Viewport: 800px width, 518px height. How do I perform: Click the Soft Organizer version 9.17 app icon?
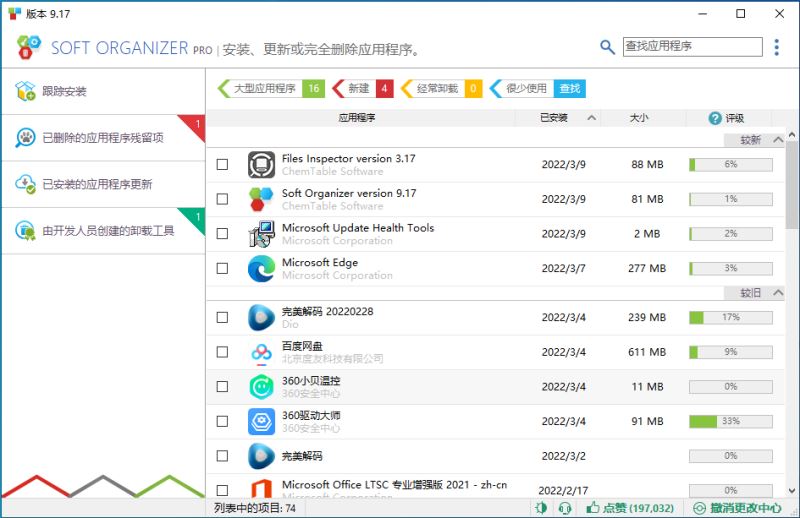point(261,199)
